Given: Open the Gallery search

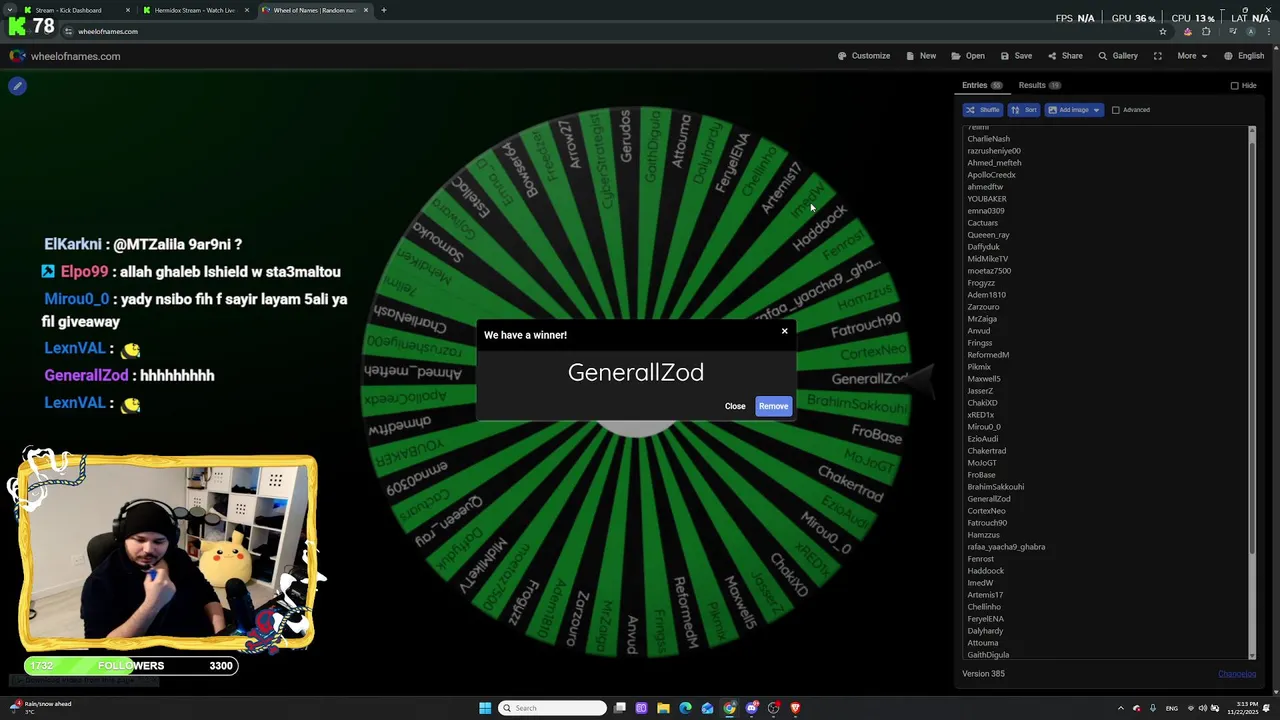Looking at the screenshot, I should click(1118, 56).
